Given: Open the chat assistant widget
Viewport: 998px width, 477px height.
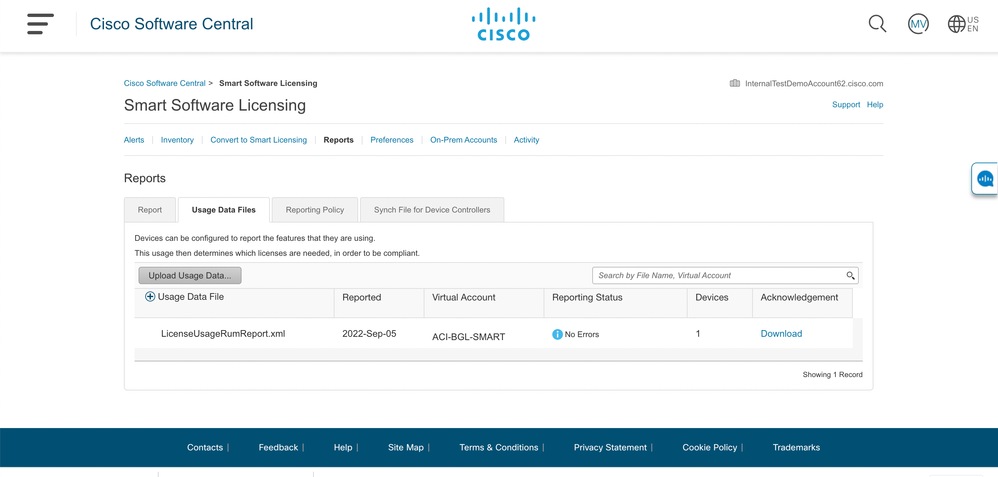Looking at the screenshot, I should click(985, 179).
